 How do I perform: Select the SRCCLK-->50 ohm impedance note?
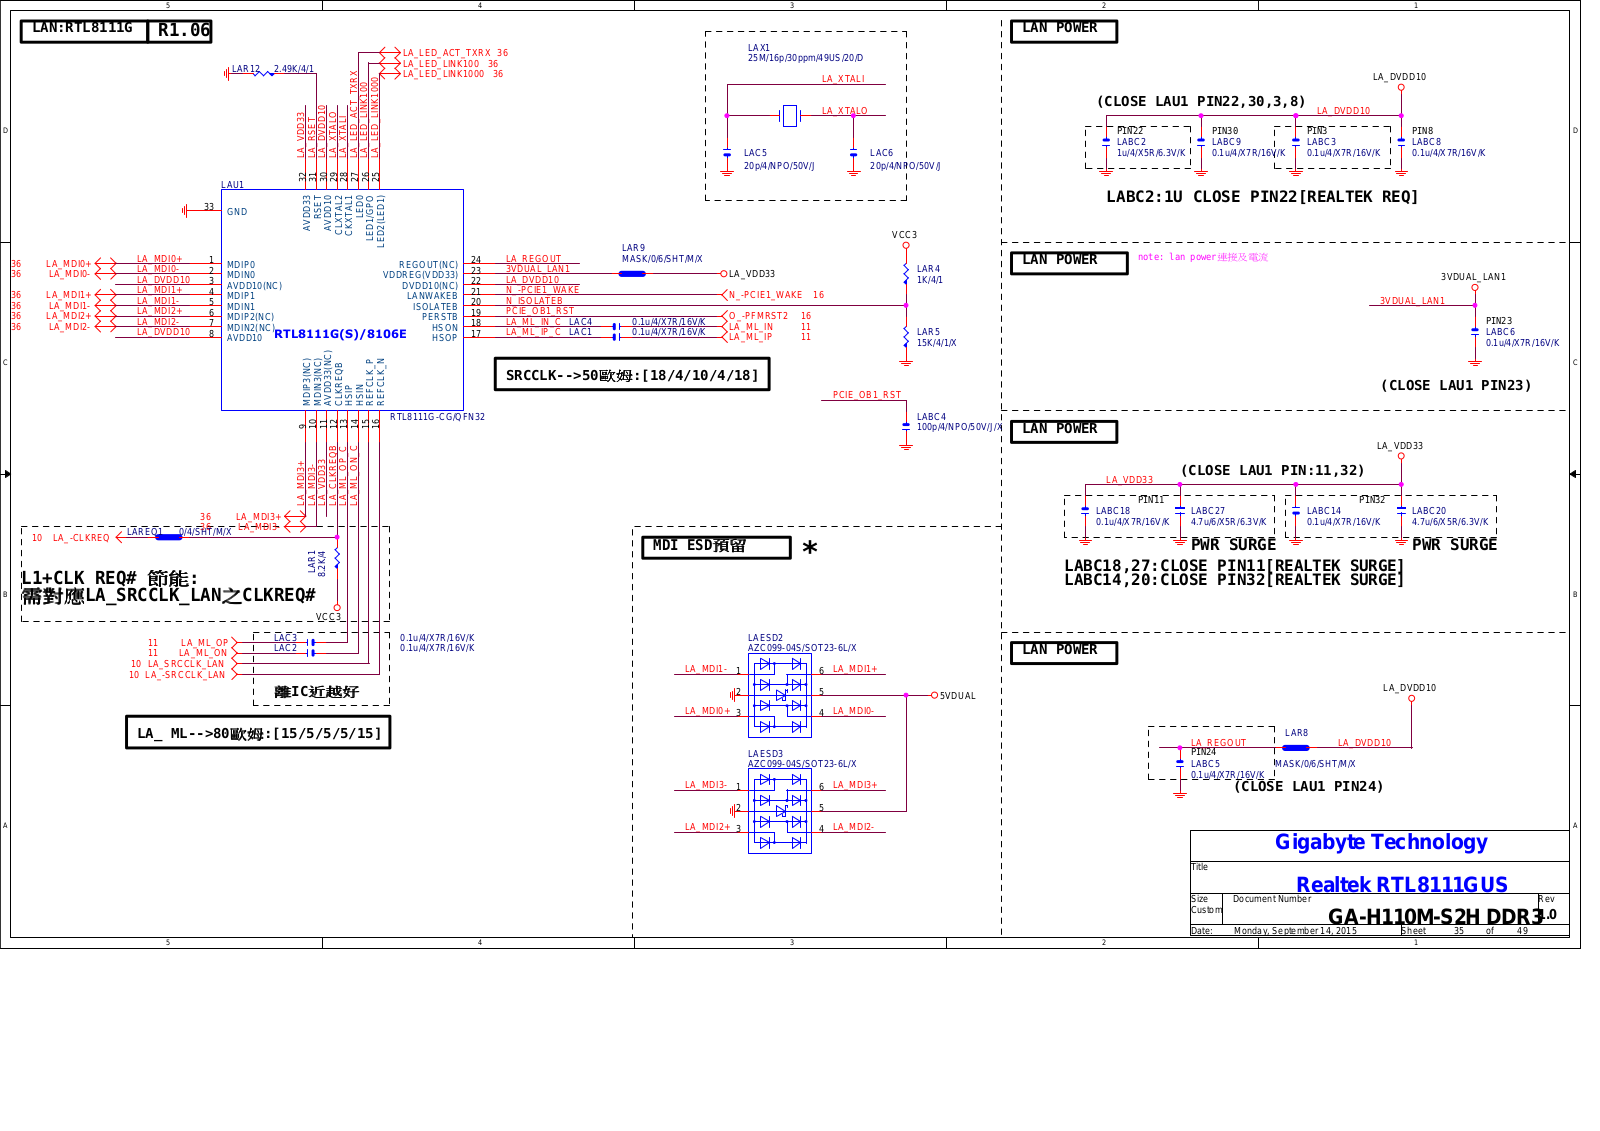[x=632, y=375]
